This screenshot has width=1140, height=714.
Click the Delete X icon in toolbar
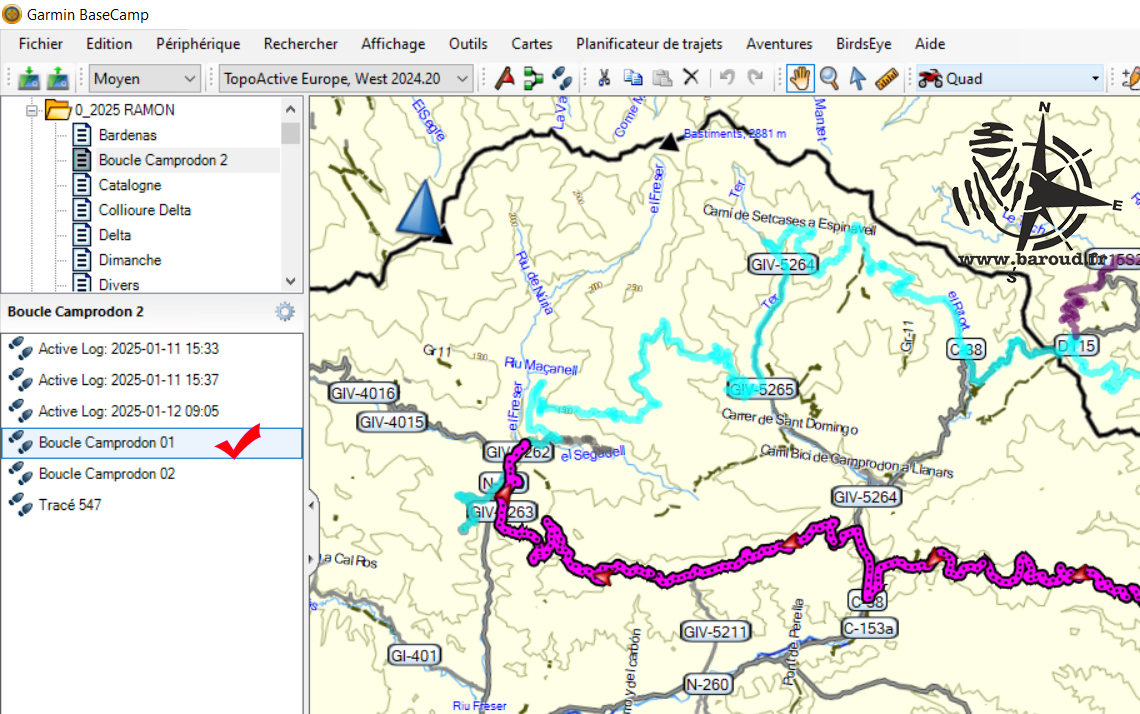click(691, 79)
